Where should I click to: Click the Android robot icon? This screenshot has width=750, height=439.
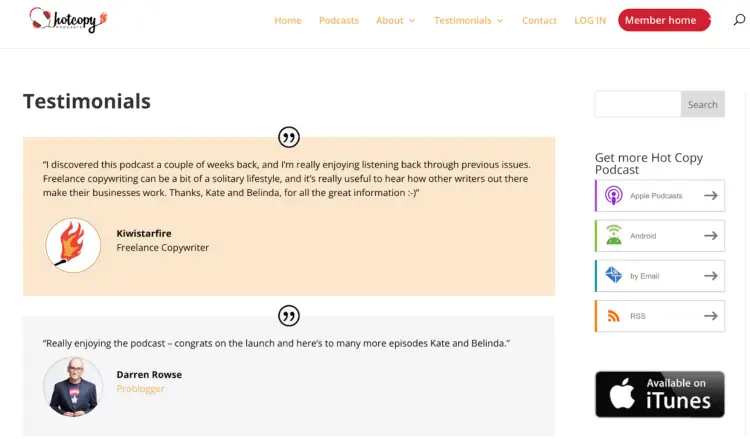click(x=614, y=235)
